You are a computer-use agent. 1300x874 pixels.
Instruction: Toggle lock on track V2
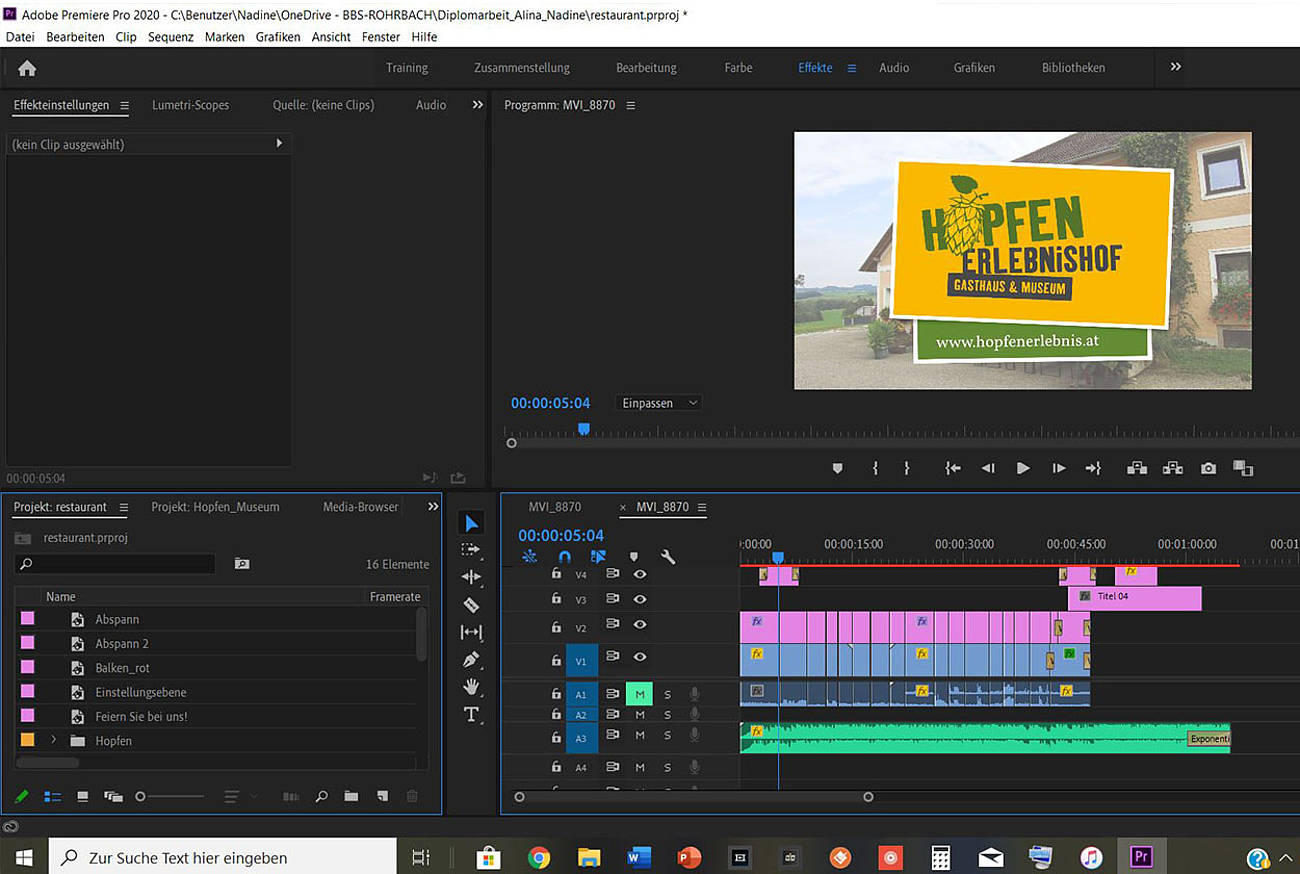pos(556,627)
